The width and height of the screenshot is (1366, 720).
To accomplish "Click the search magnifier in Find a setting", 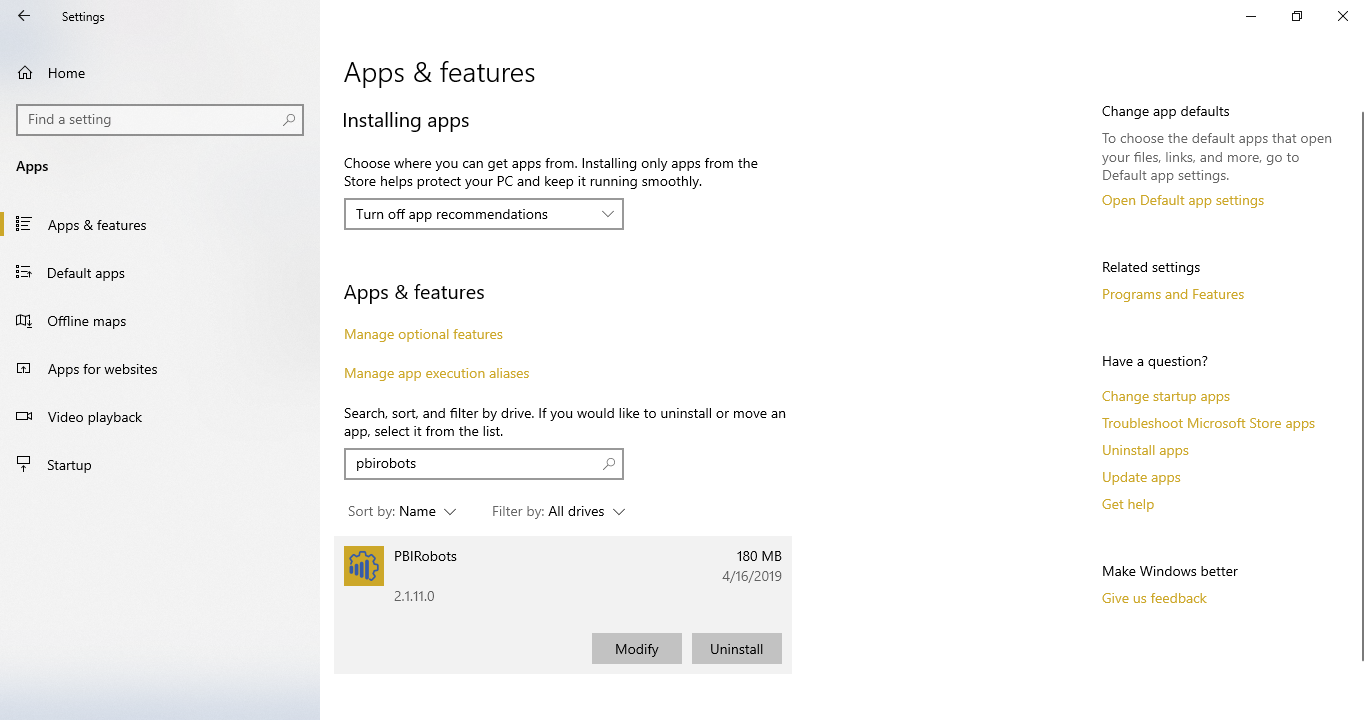I will pyautogui.click(x=289, y=119).
